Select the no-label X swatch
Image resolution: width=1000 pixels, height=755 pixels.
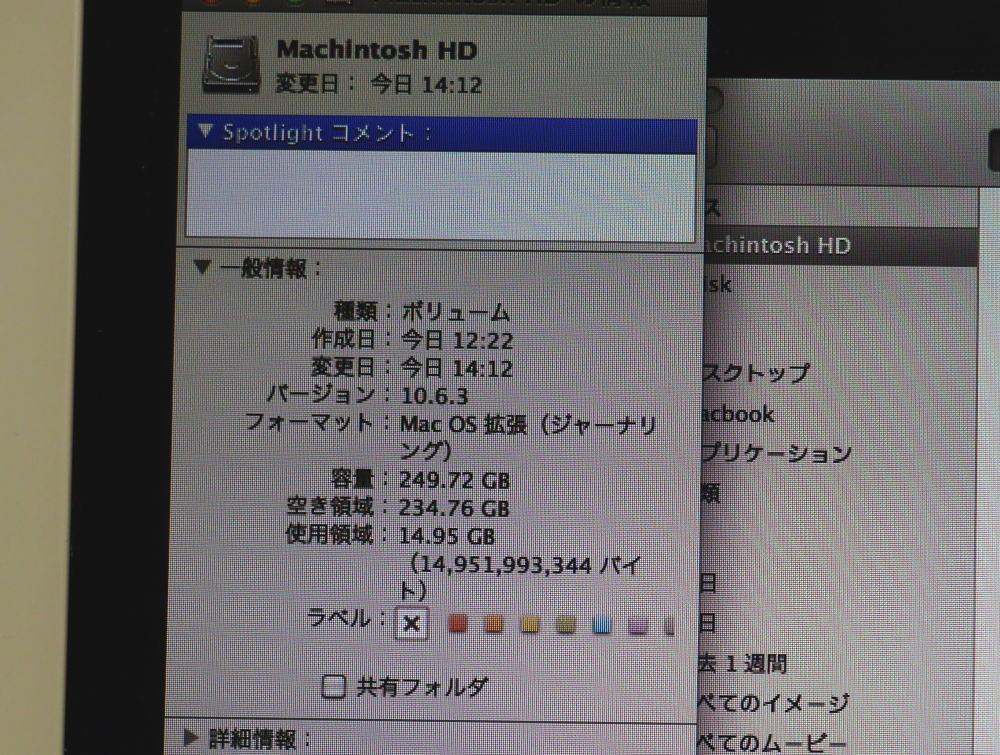(x=411, y=623)
